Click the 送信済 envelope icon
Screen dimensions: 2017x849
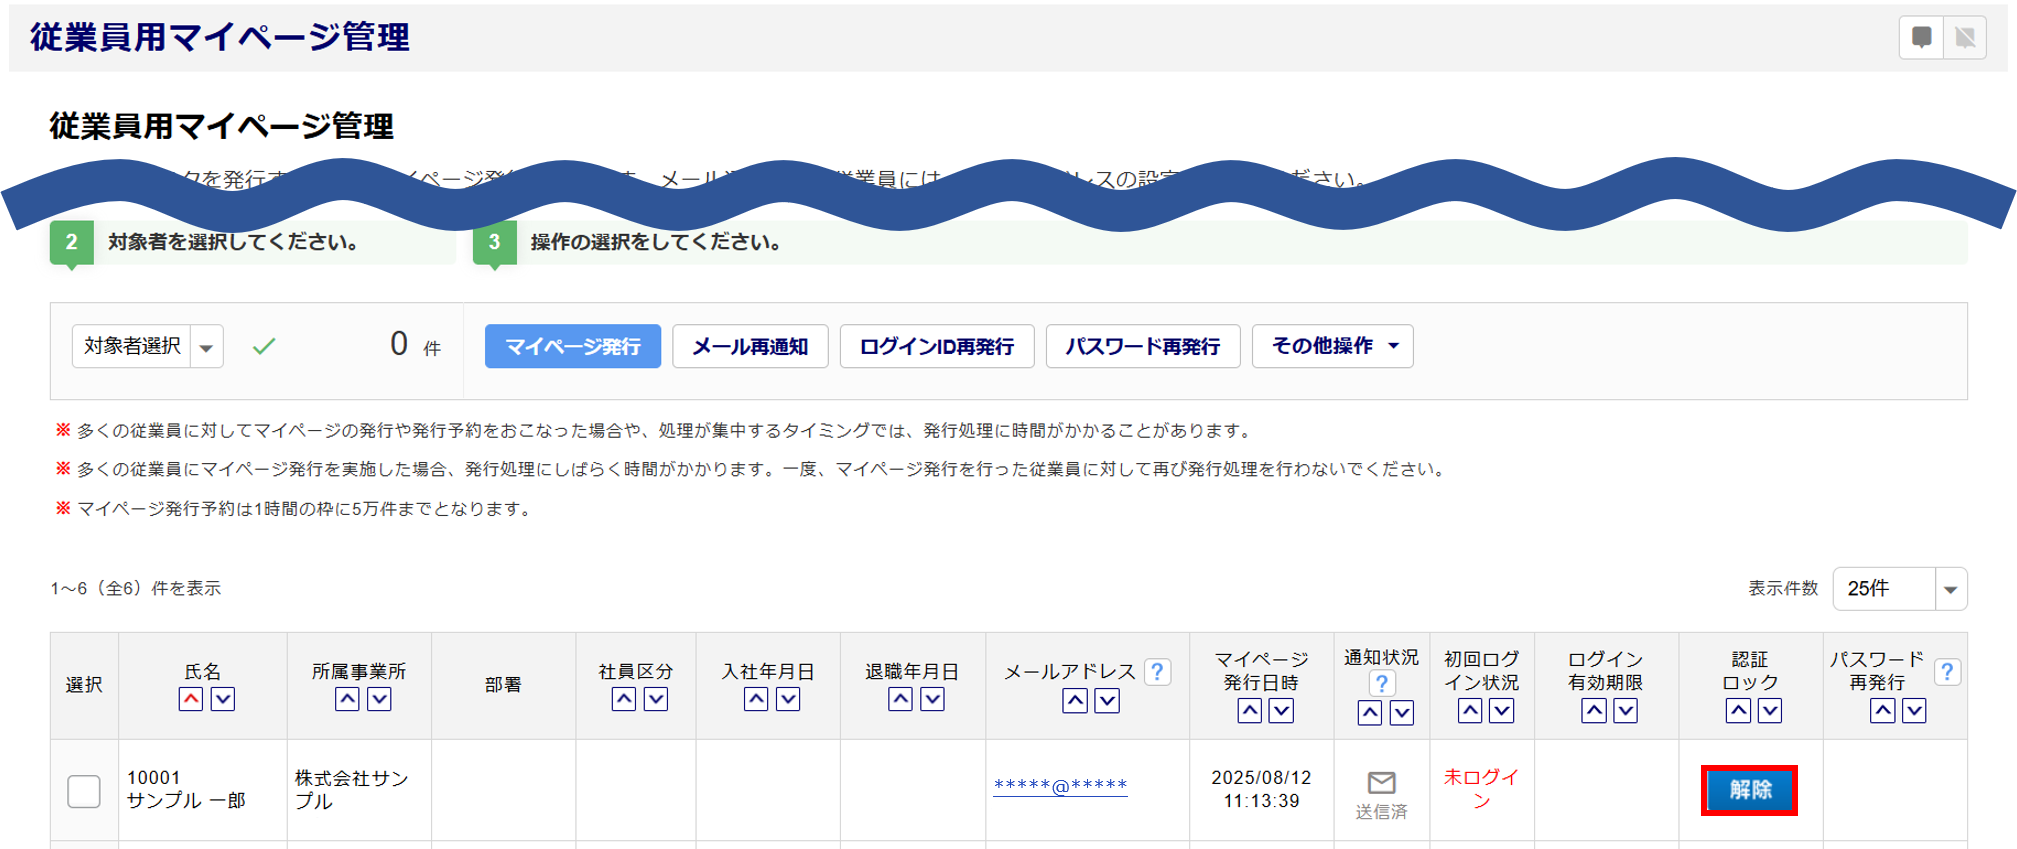pyautogui.click(x=1381, y=782)
